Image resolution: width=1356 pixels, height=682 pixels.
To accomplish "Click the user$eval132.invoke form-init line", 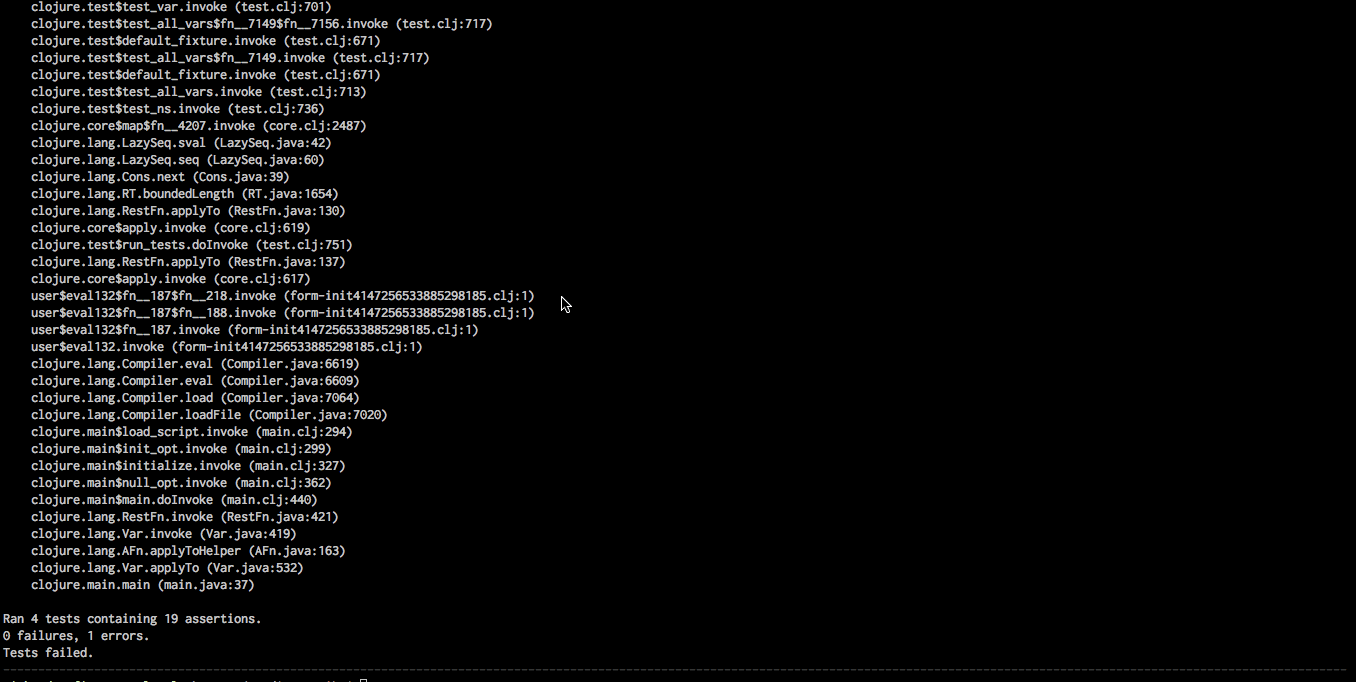I will (x=227, y=347).
